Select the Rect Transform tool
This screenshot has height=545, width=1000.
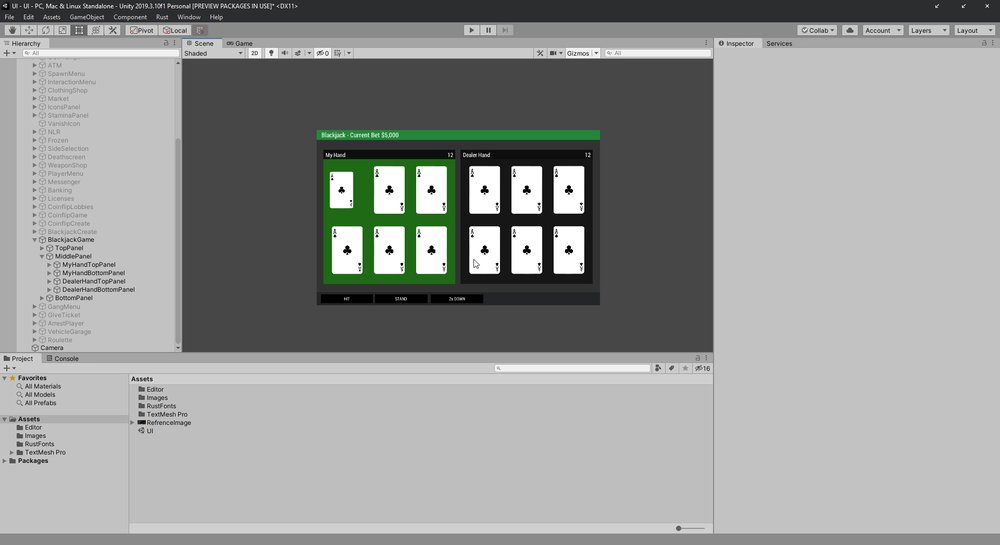click(x=79, y=30)
